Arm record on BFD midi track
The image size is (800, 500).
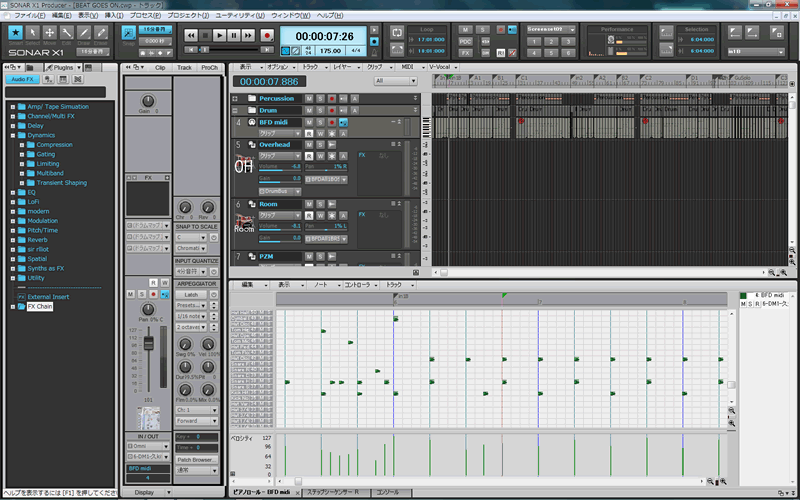point(332,122)
